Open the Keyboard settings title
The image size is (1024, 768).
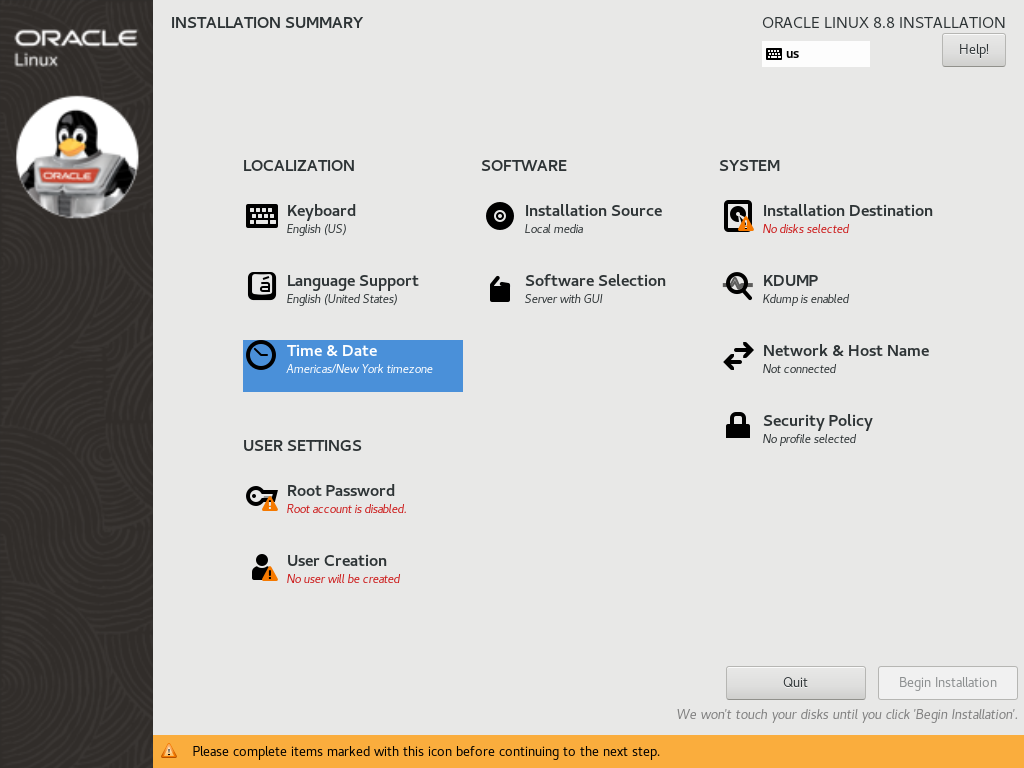pos(321,211)
